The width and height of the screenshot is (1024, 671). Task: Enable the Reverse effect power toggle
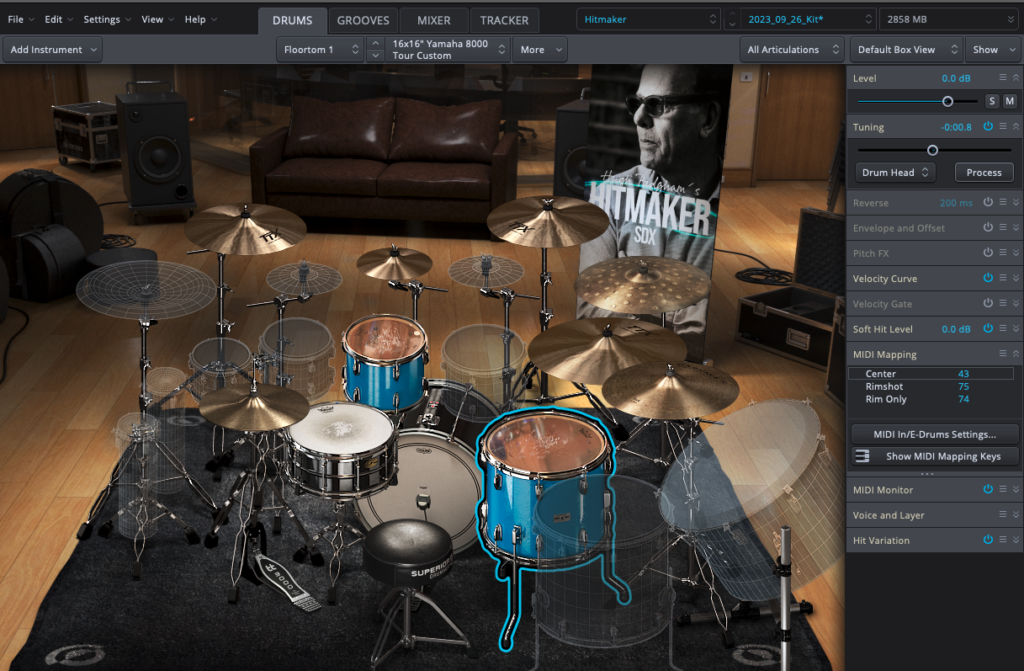click(987, 202)
